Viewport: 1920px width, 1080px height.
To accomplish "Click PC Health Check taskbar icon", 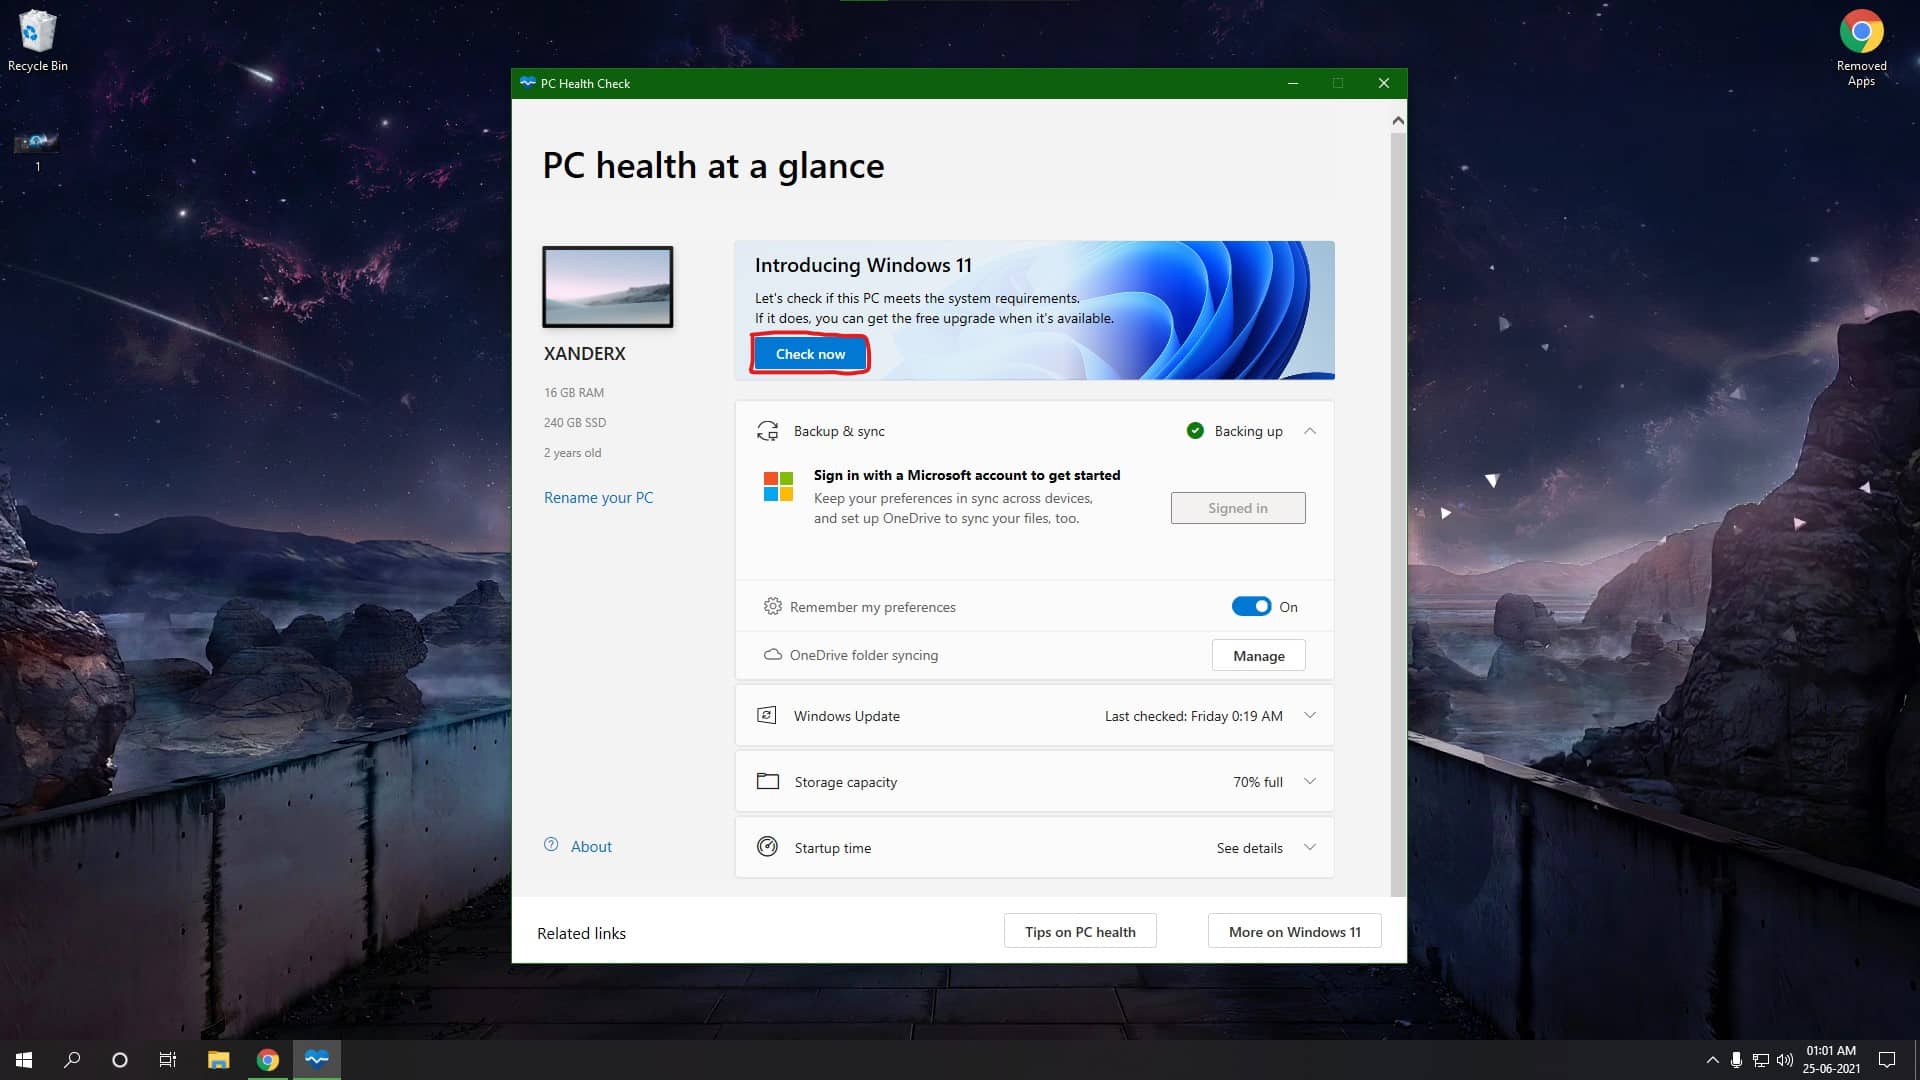I will click(x=317, y=1060).
